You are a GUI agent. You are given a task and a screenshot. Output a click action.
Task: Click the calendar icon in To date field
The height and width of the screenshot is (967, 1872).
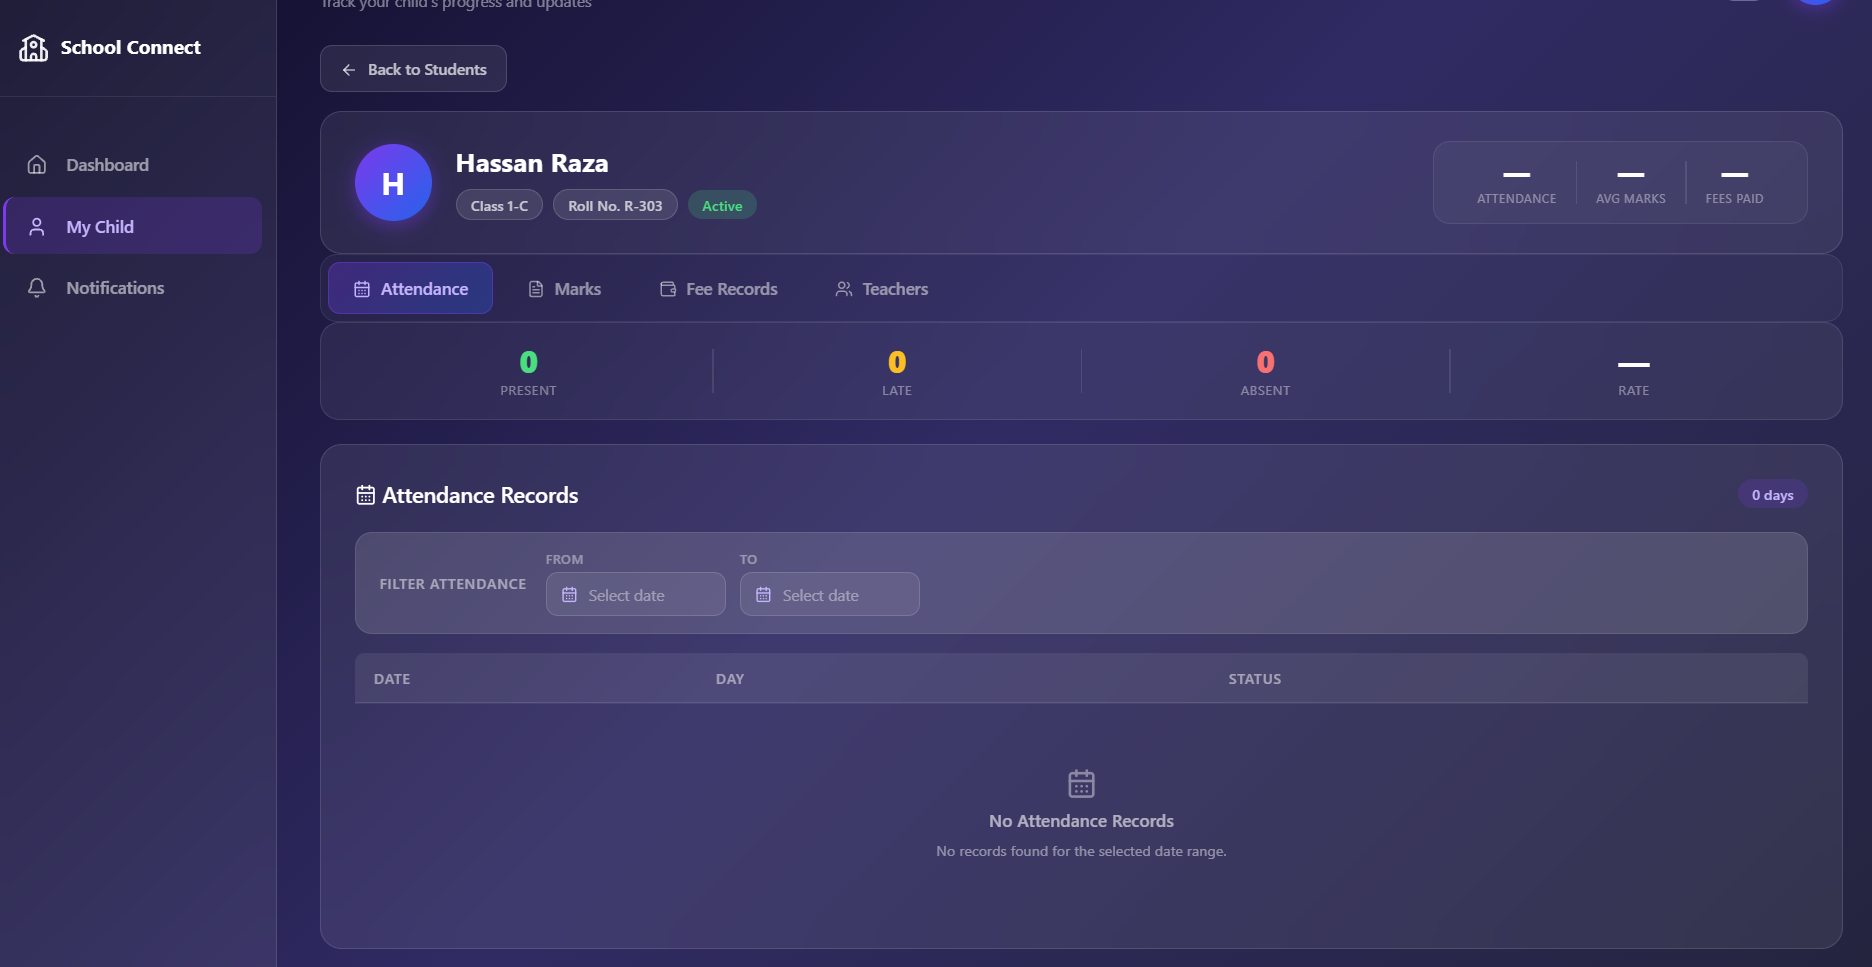click(764, 595)
